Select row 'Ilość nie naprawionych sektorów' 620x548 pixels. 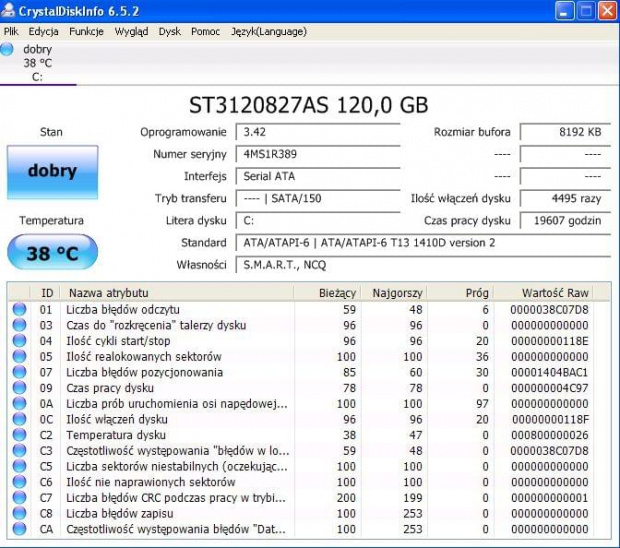tap(309, 482)
